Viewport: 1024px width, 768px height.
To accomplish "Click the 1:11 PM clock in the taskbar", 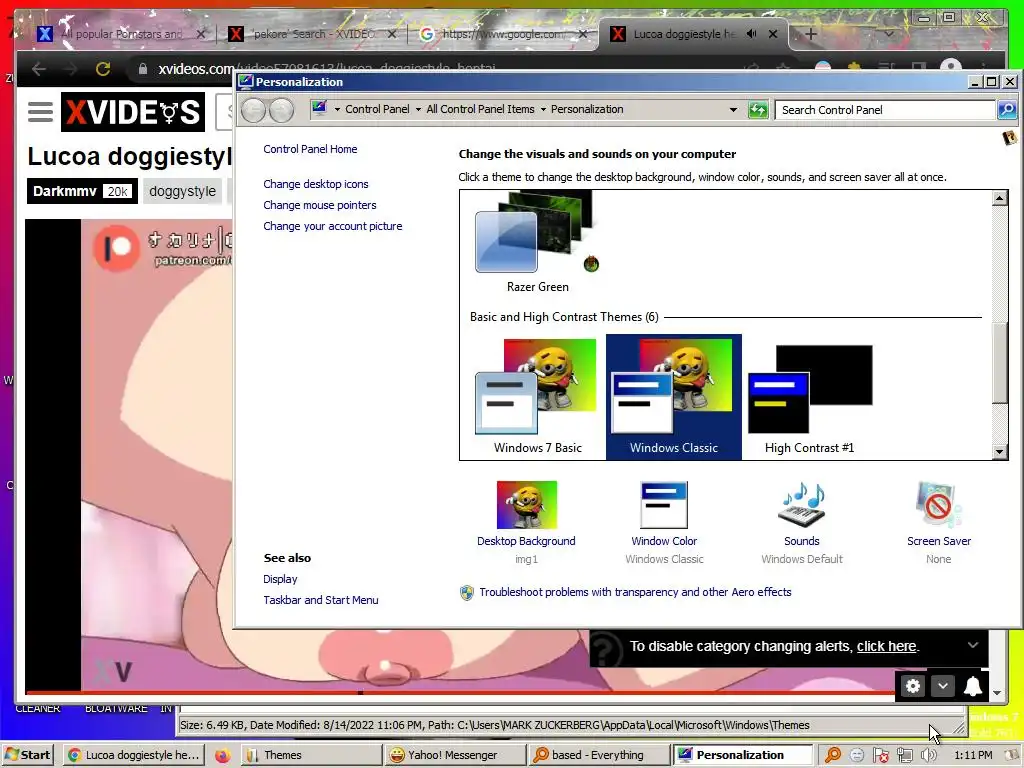I will [x=972, y=755].
